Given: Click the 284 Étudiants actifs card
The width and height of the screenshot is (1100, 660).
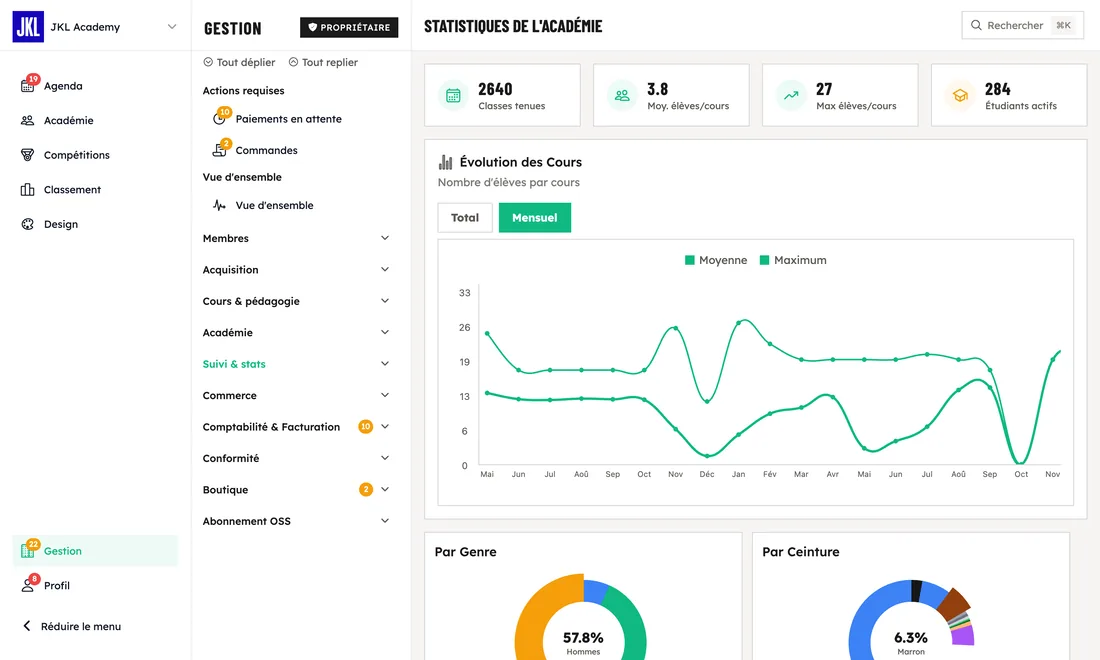Looking at the screenshot, I should coord(1009,95).
